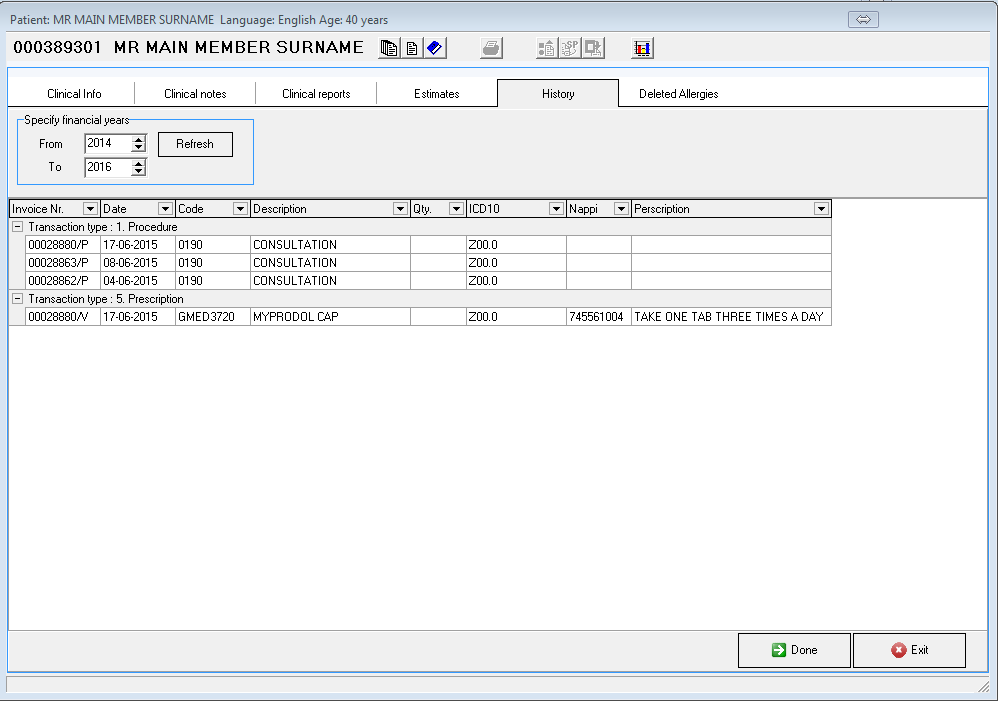Open the Description column filter dropdown
The width and height of the screenshot is (998, 701).
(400, 209)
